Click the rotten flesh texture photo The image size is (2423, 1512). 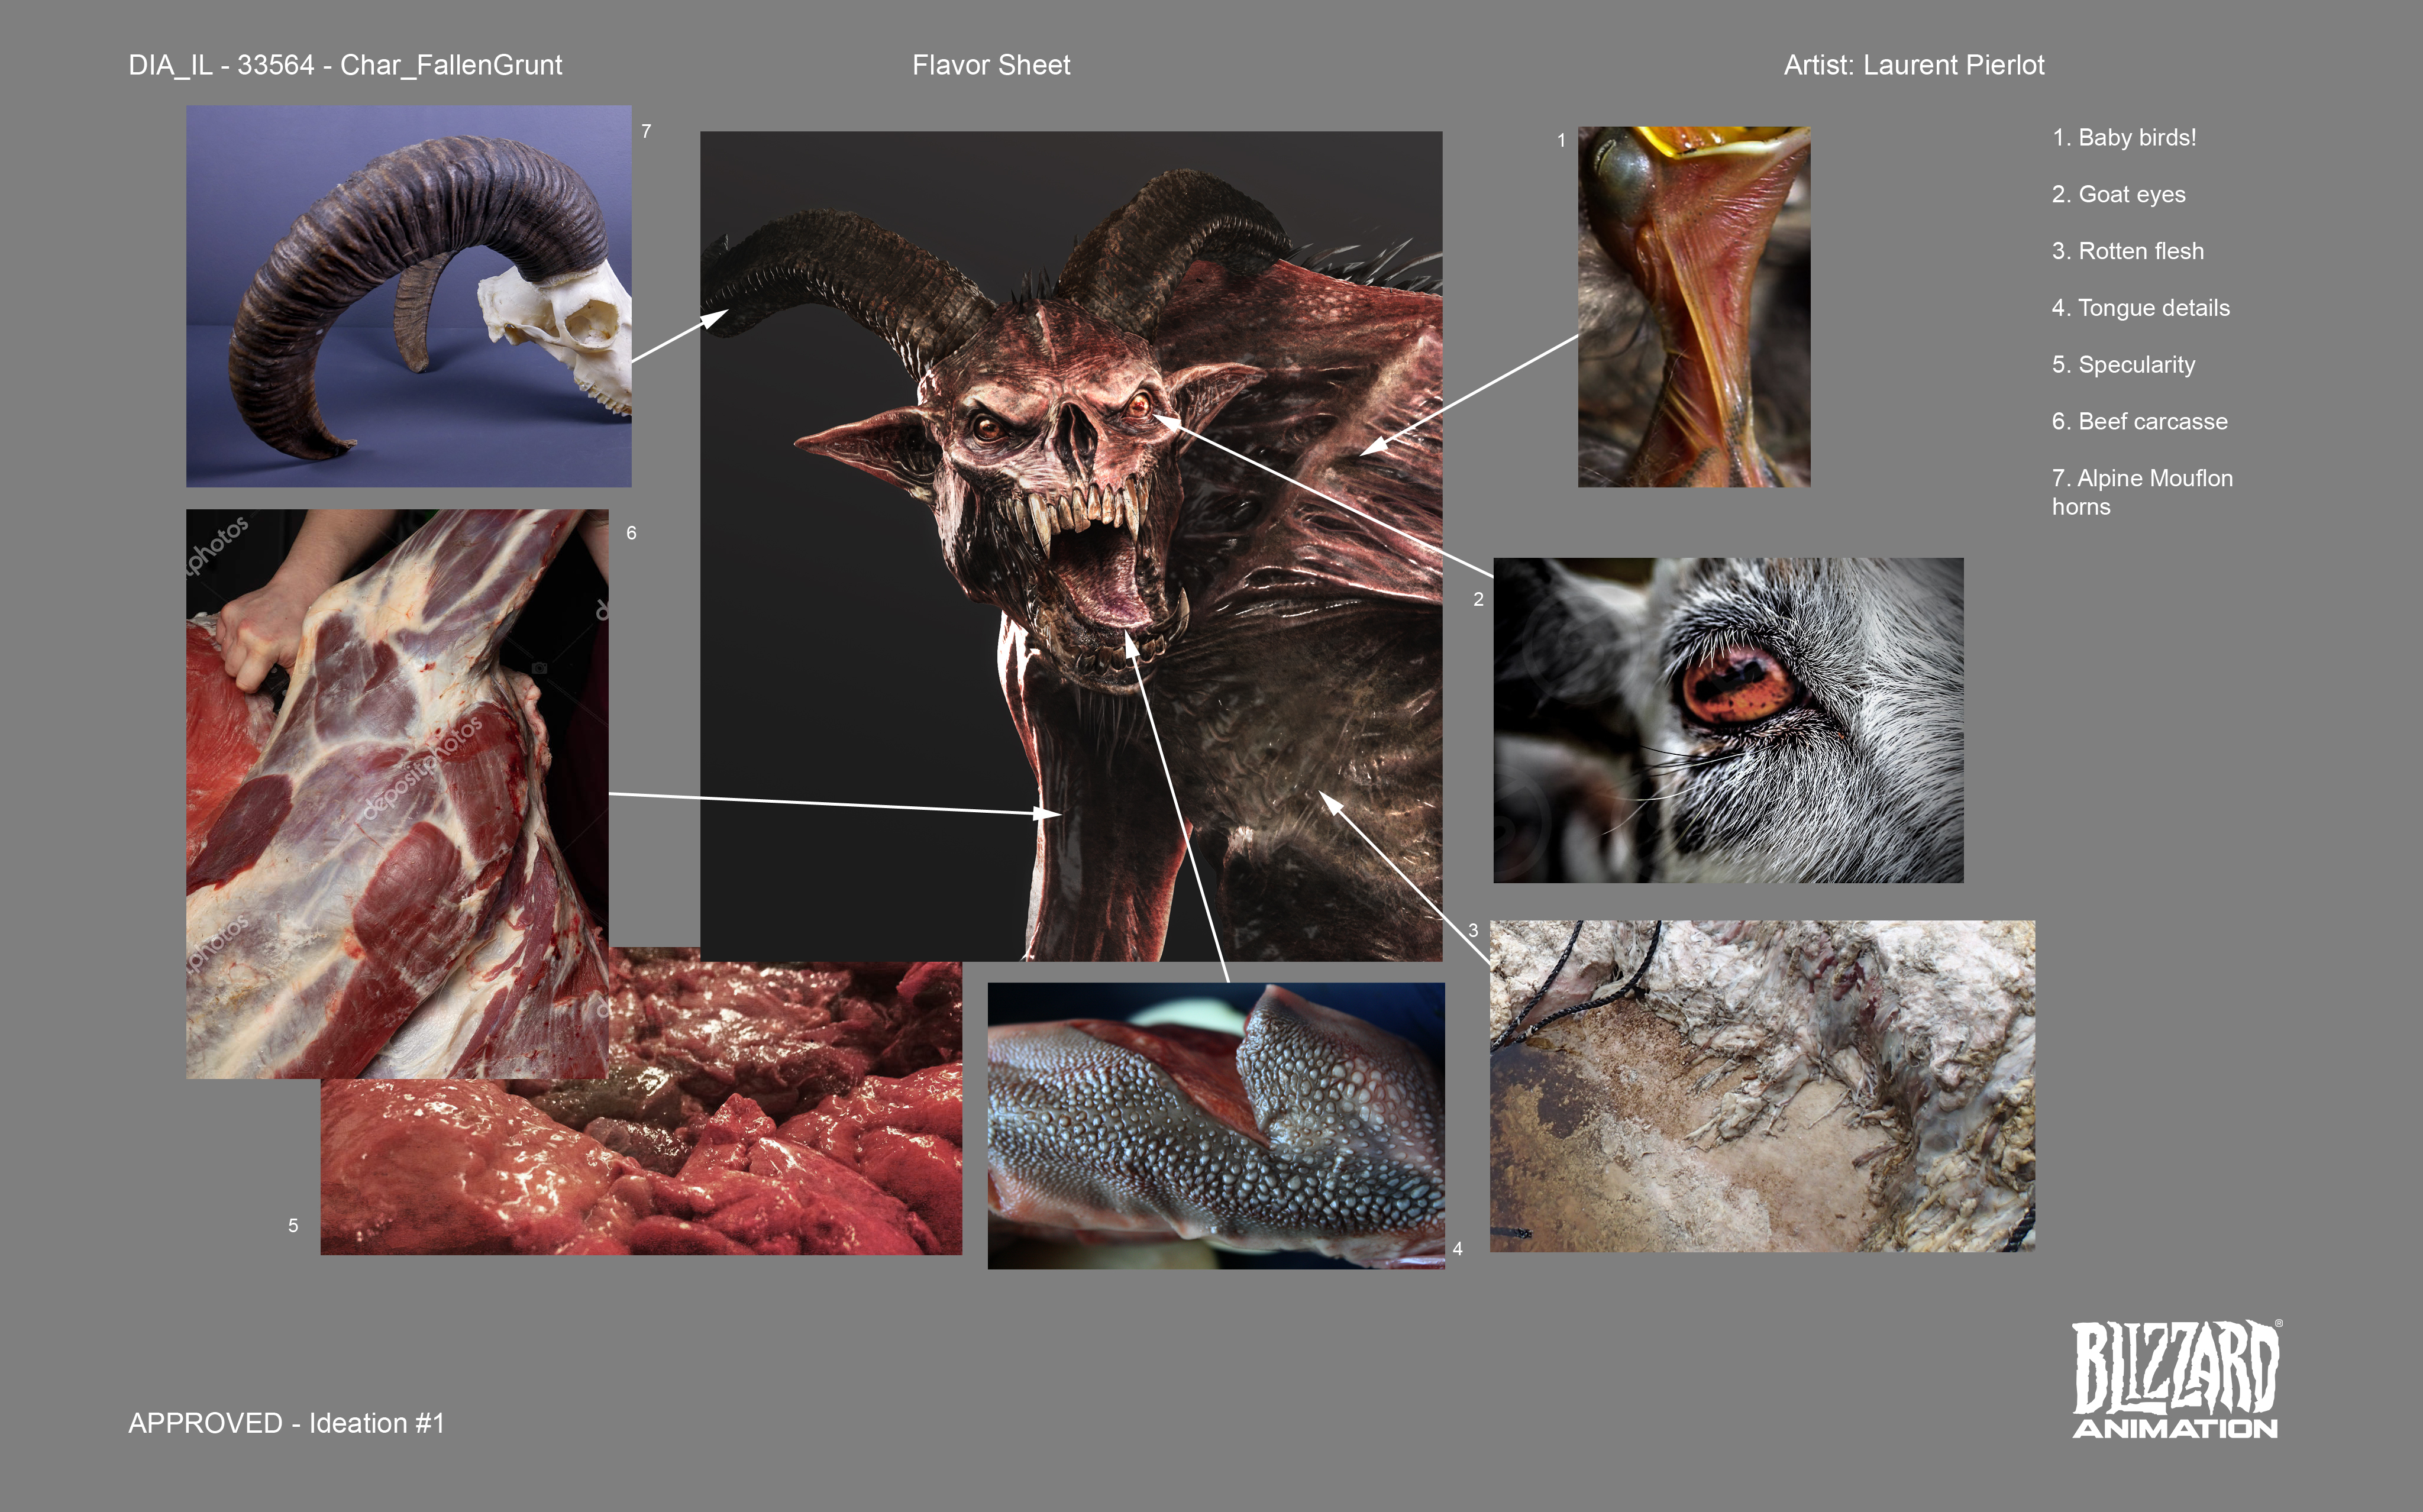point(1761,1085)
